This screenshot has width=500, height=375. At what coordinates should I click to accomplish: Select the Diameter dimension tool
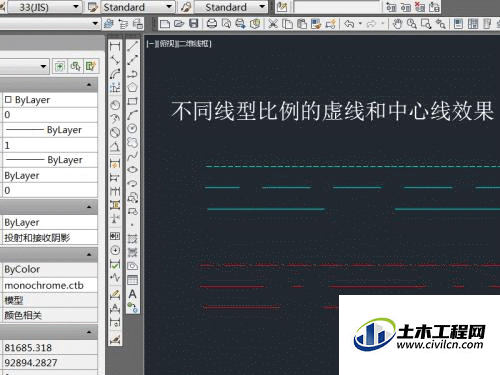click(115, 132)
